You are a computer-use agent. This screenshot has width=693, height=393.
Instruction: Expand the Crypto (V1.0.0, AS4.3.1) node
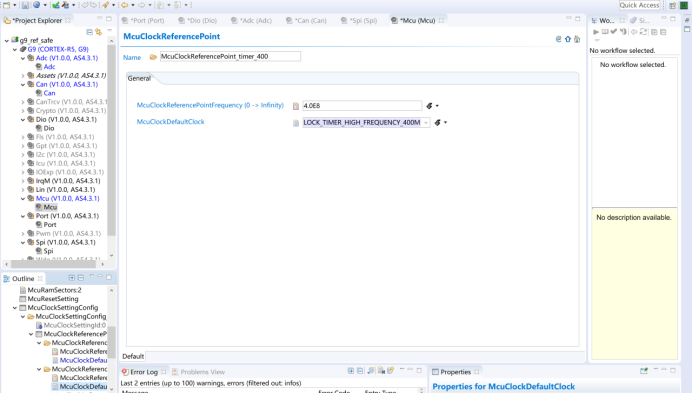tap(23, 111)
